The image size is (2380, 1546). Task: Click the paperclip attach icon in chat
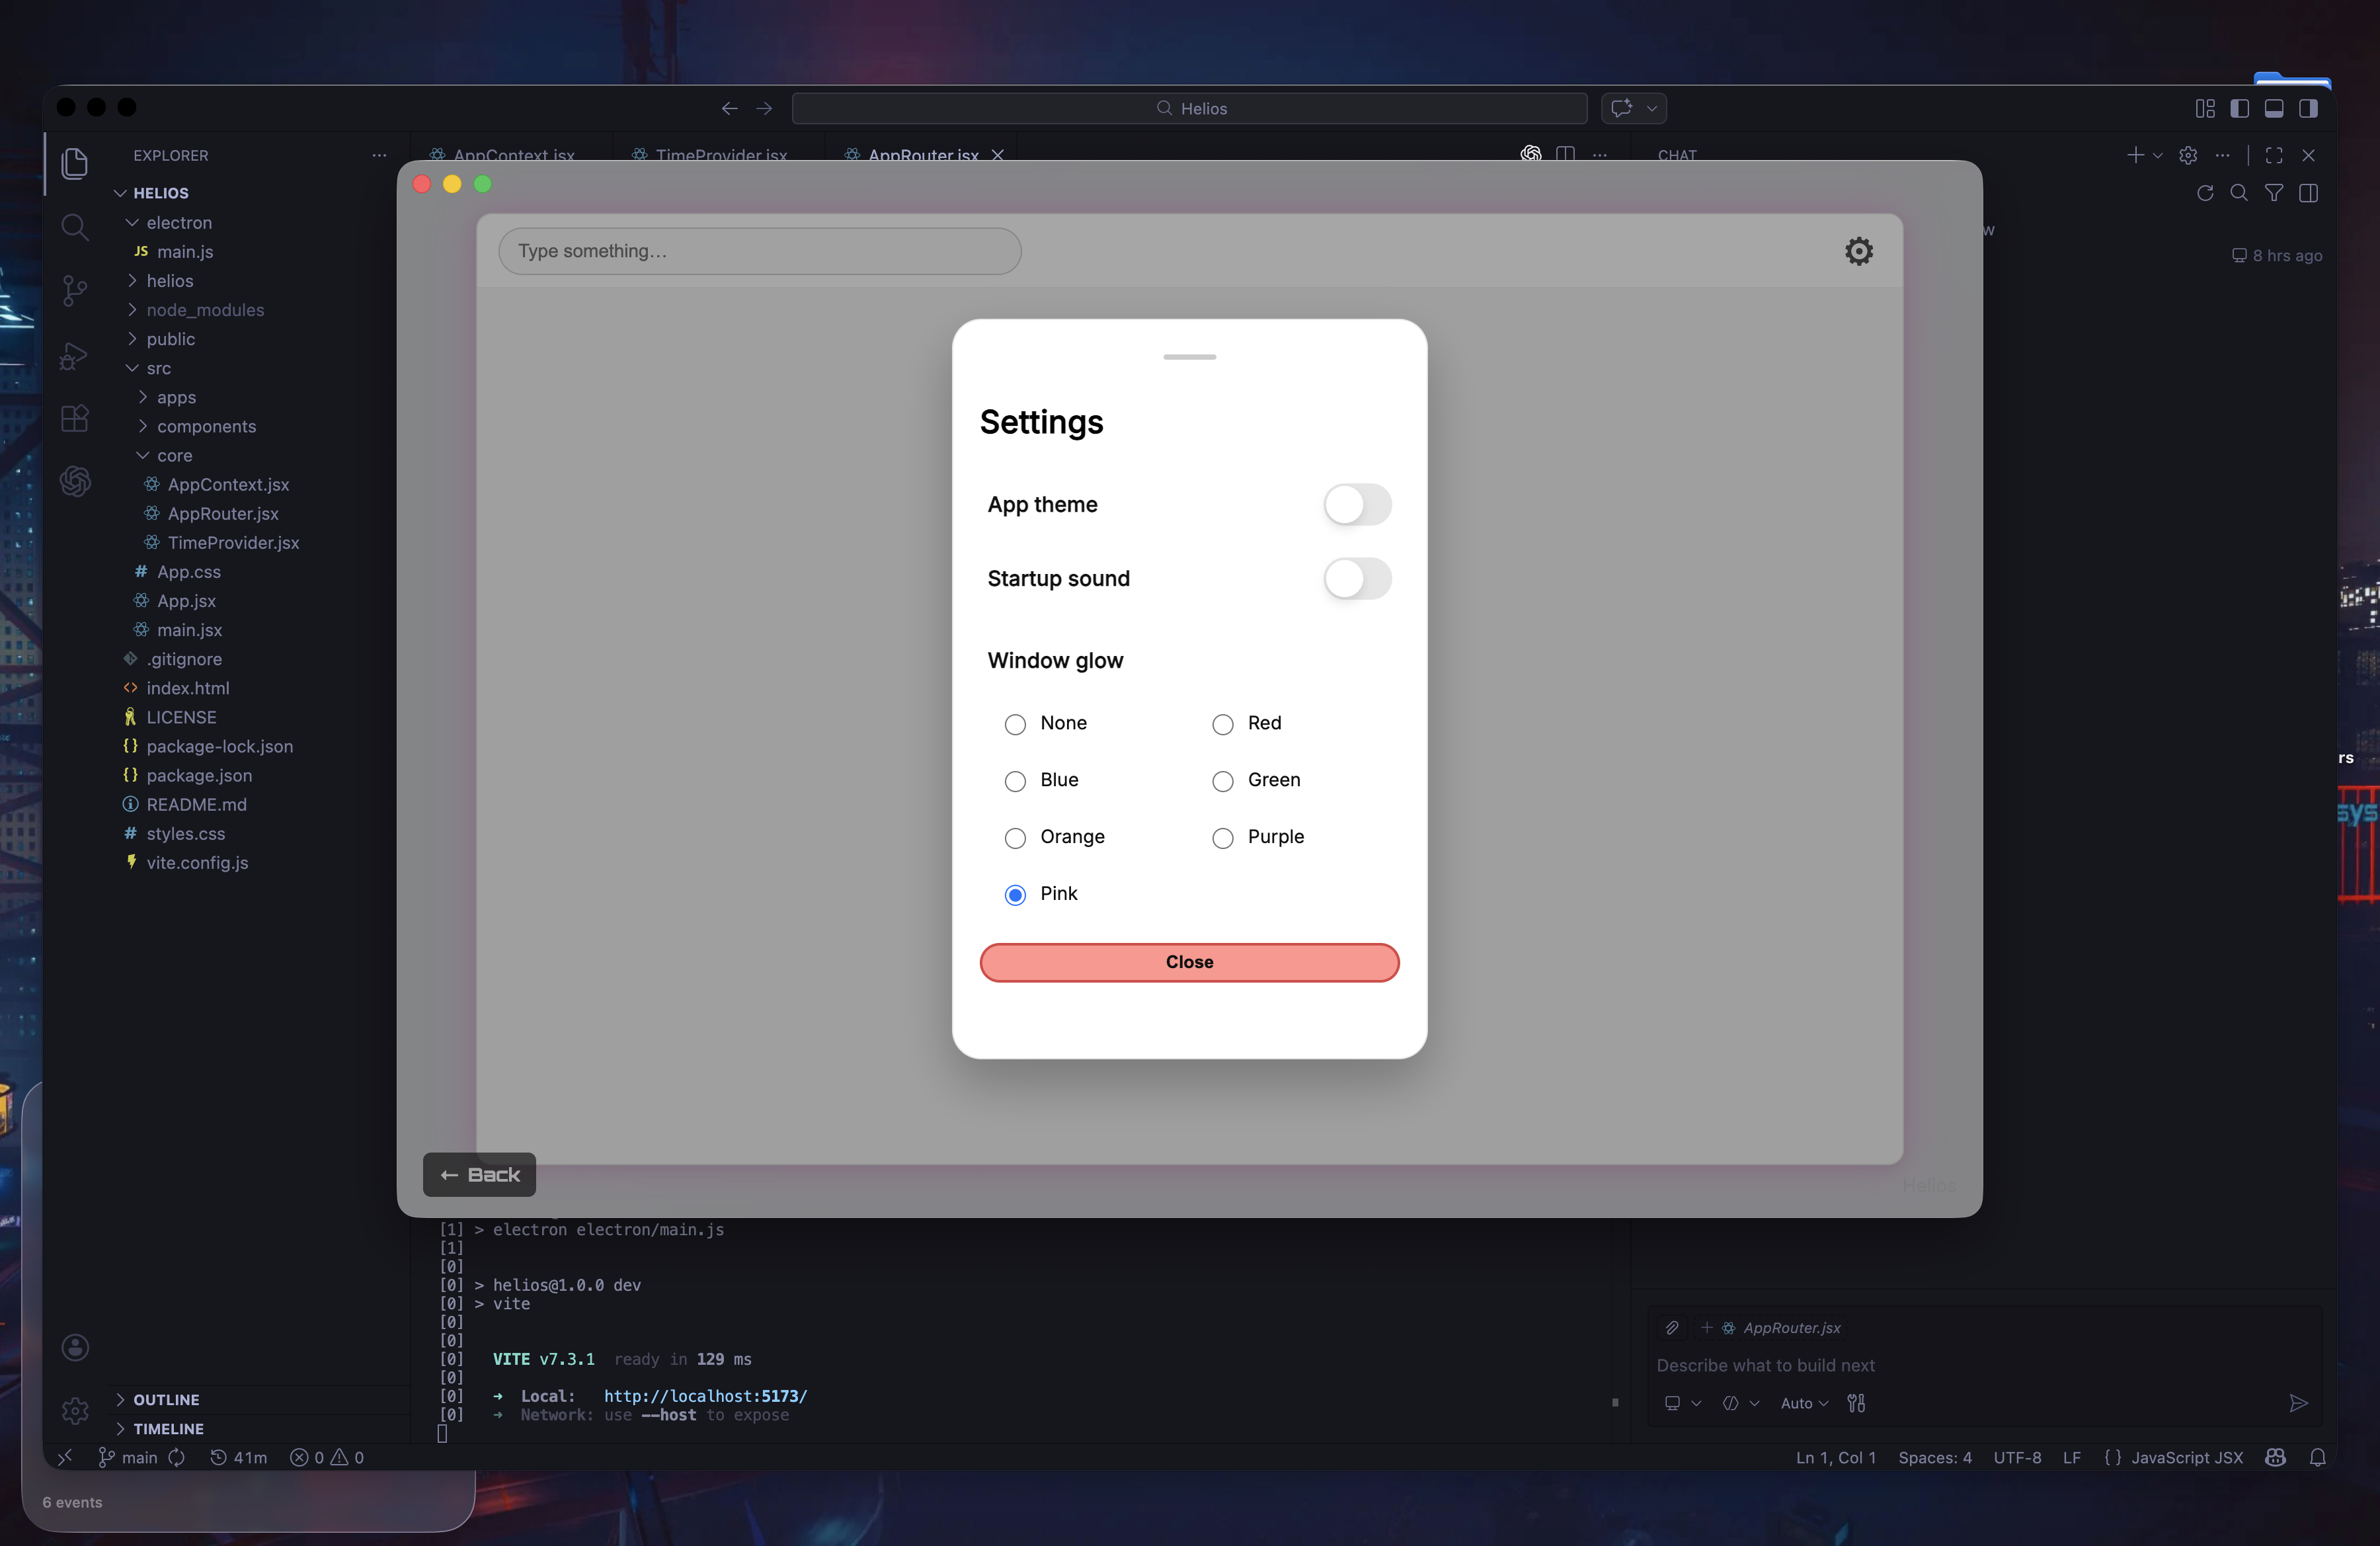tap(1672, 1328)
